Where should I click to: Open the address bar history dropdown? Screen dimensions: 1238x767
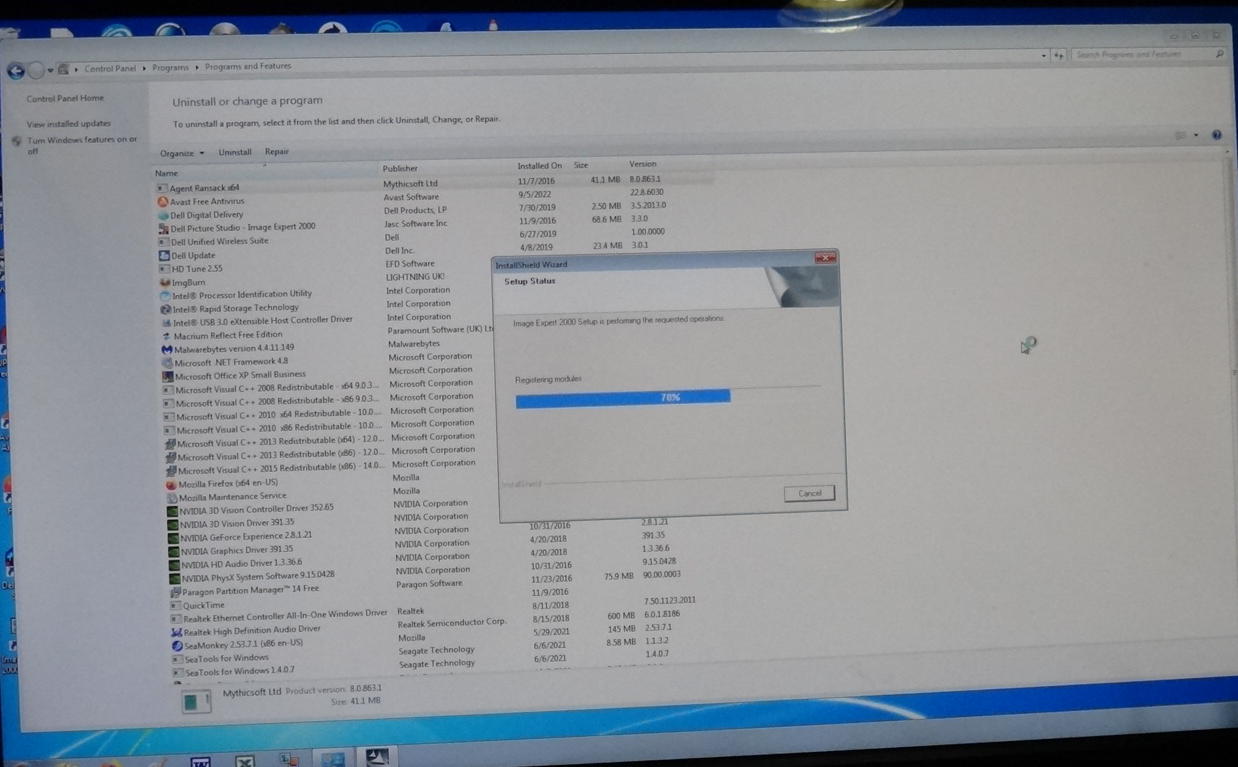point(1044,56)
